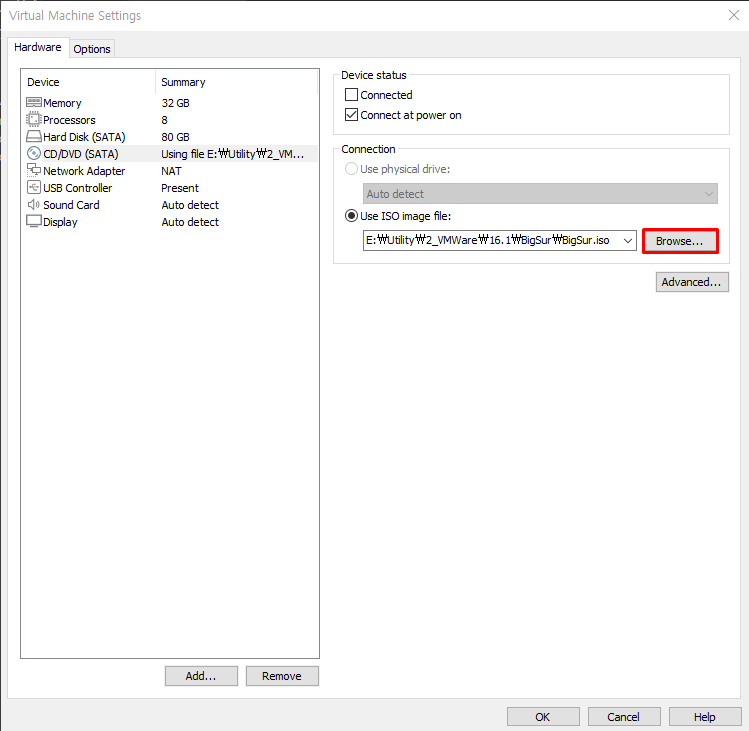The width and height of the screenshot is (749, 731).
Task: Select the Hard Disk (SATA) row label
Action: [x=84, y=137]
